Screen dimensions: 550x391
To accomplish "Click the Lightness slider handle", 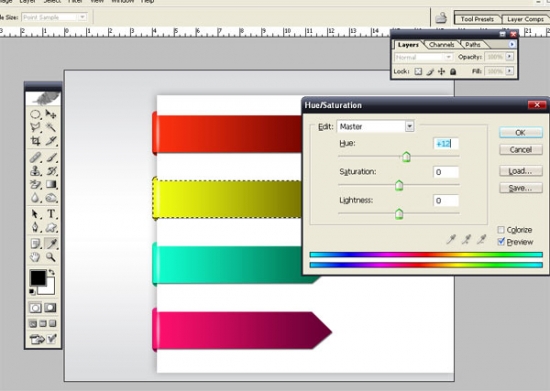I will tap(399, 214).
